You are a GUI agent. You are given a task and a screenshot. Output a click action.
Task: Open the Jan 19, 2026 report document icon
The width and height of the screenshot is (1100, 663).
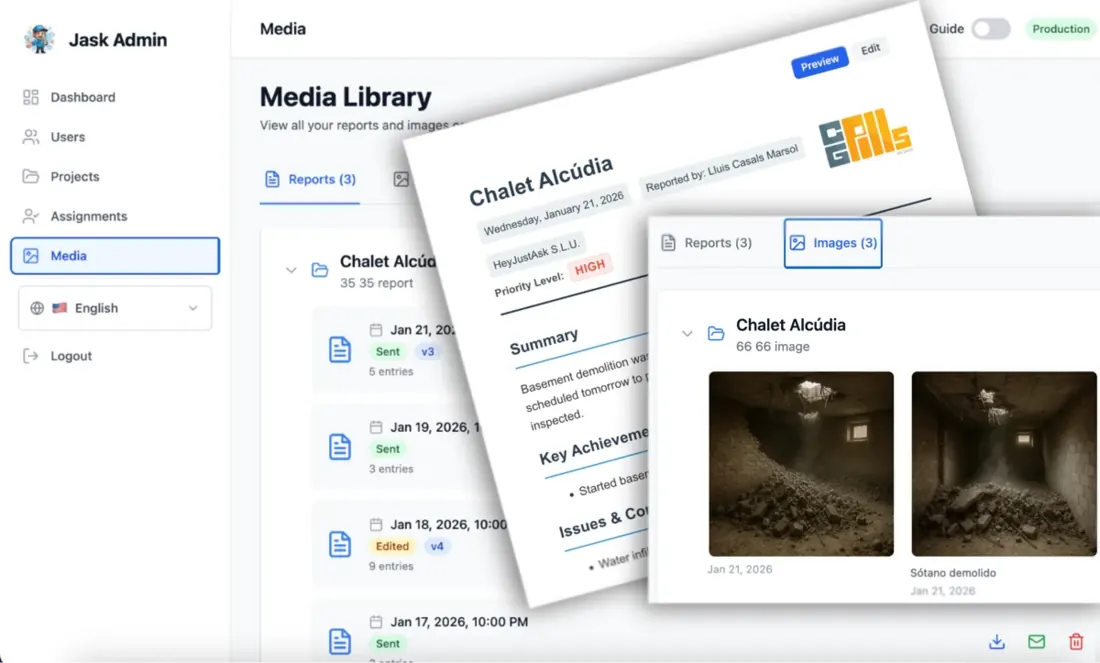[x=340, y=447]
